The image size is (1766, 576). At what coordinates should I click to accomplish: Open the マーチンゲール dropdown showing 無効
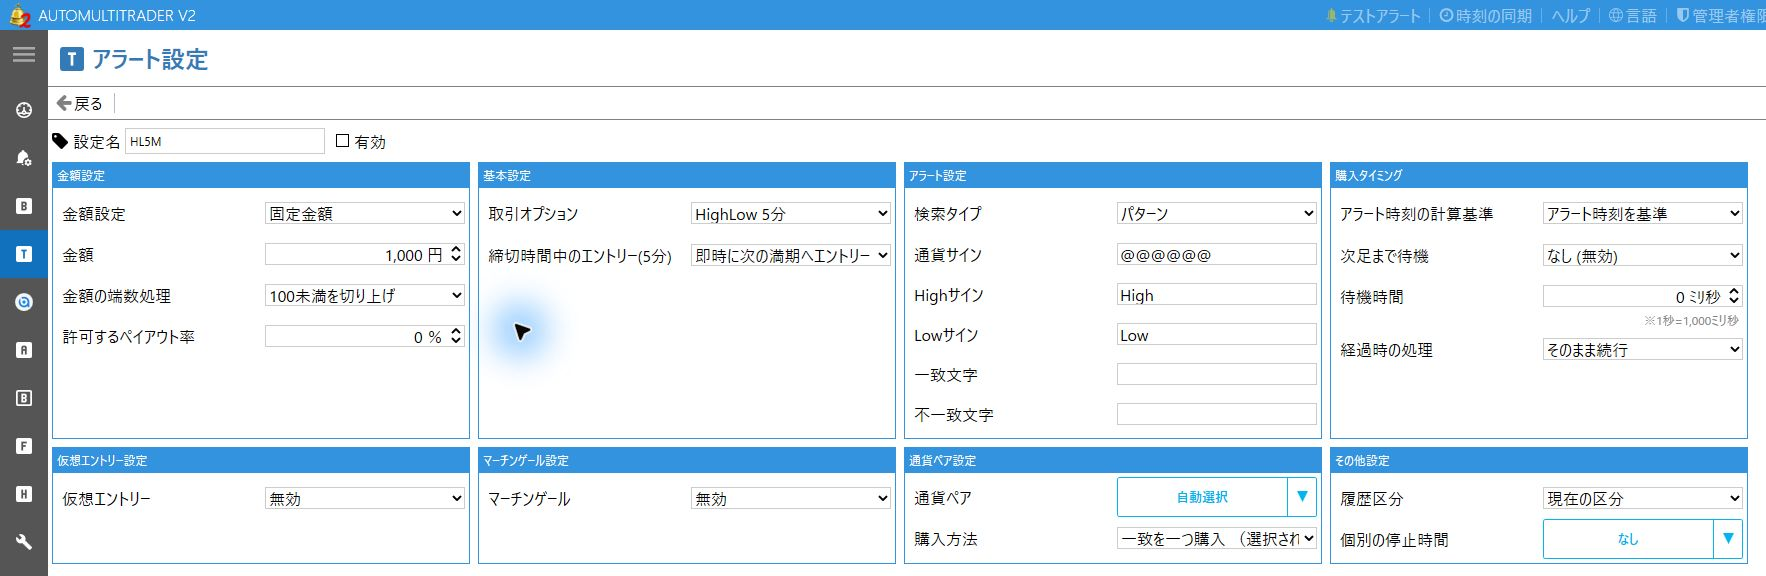pyautogui.click(x=791, y=498)
